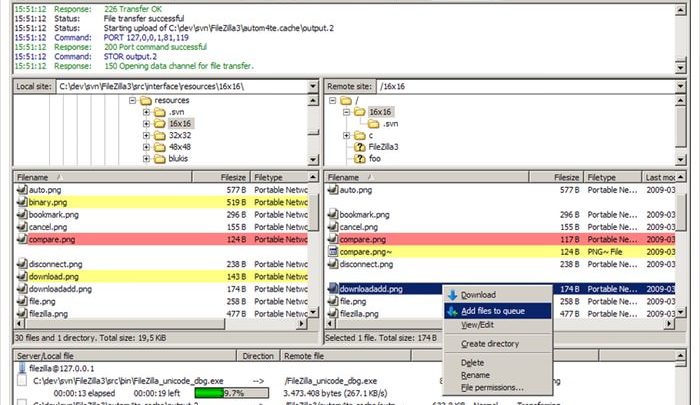Click the remote .svn folder icon
The height and width of the screenshot is (405, 700).
(374, 124)
